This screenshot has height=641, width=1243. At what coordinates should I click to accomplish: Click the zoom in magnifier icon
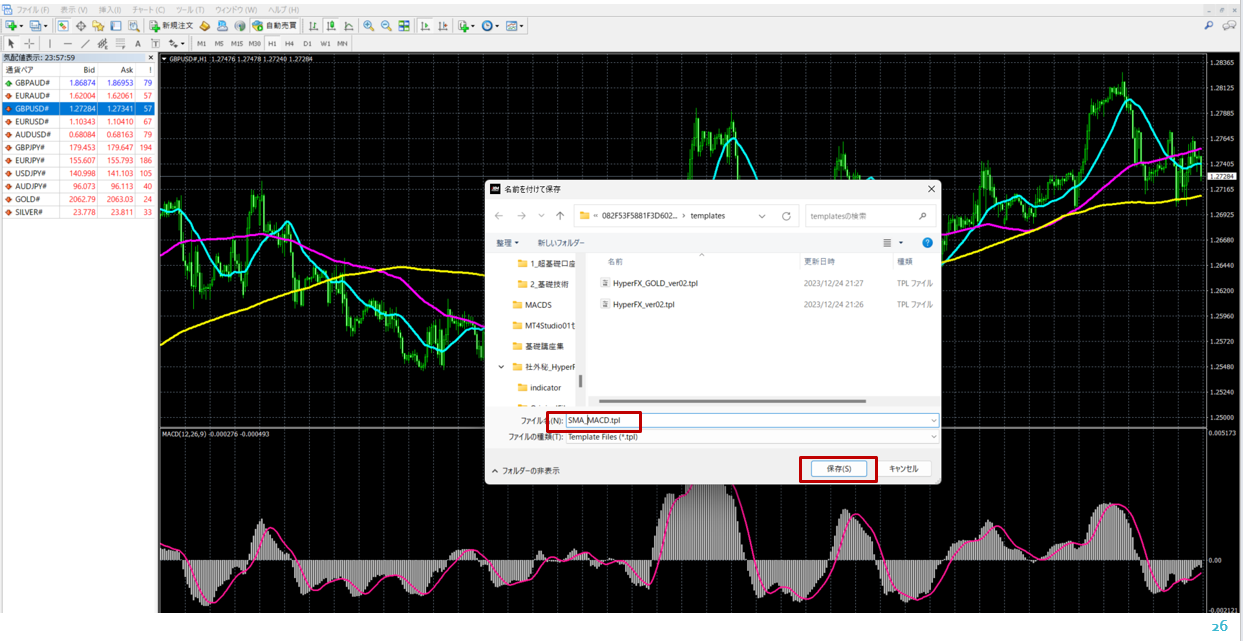[x=369, y=25]
